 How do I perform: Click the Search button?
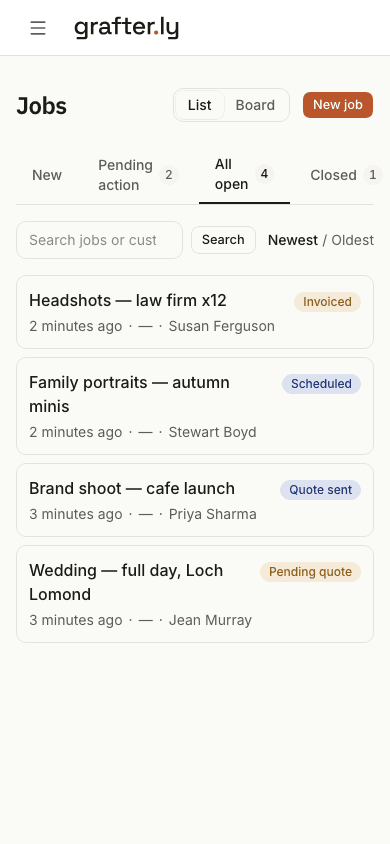(x=223, y=240)
